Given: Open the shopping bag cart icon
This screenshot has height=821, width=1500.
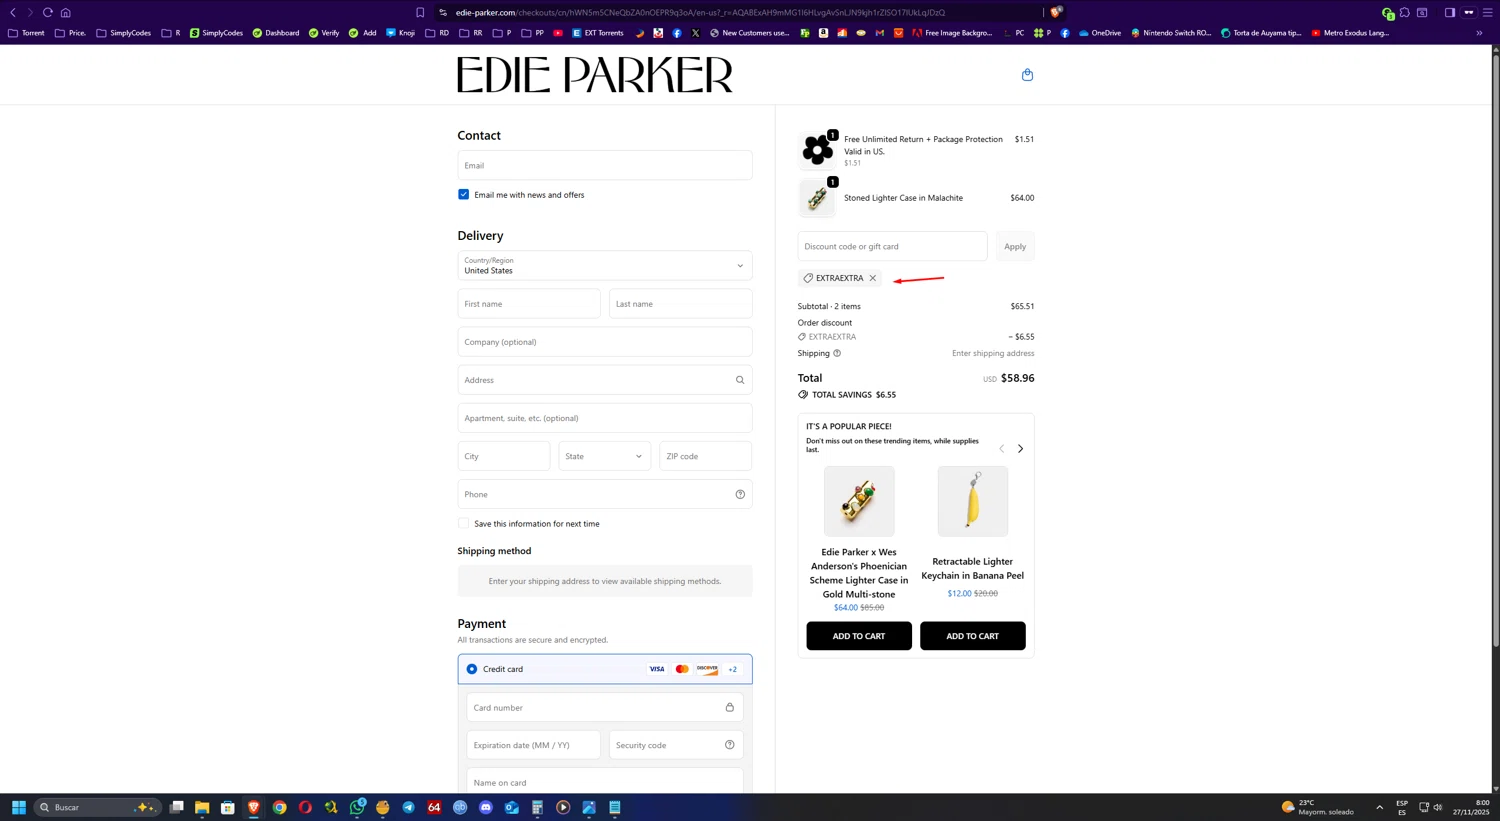Looking at the screenshot, I should pyautogui.click(x=1027, y=75).
